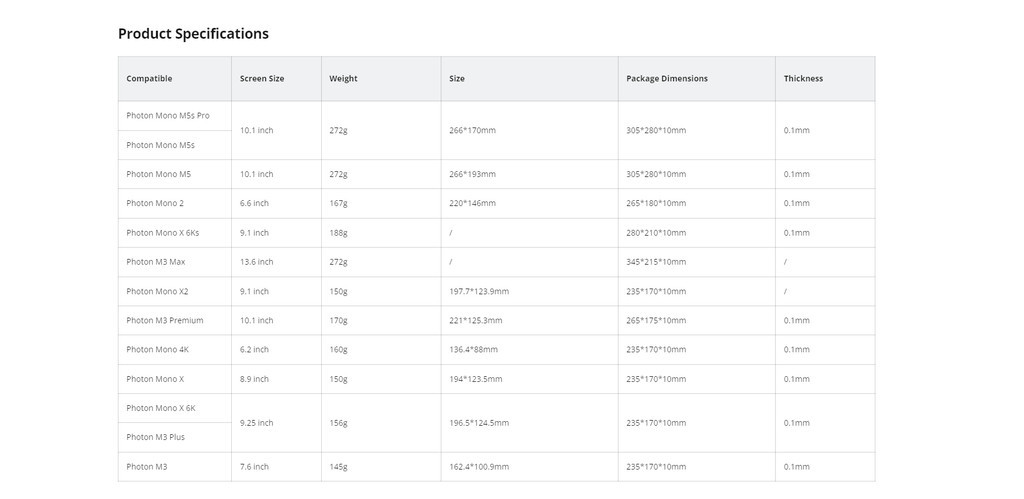Screen dimensions: 1024x499
Task: Click Photon Mono 2 thickness 0.1mm
Action: point(797,203)
